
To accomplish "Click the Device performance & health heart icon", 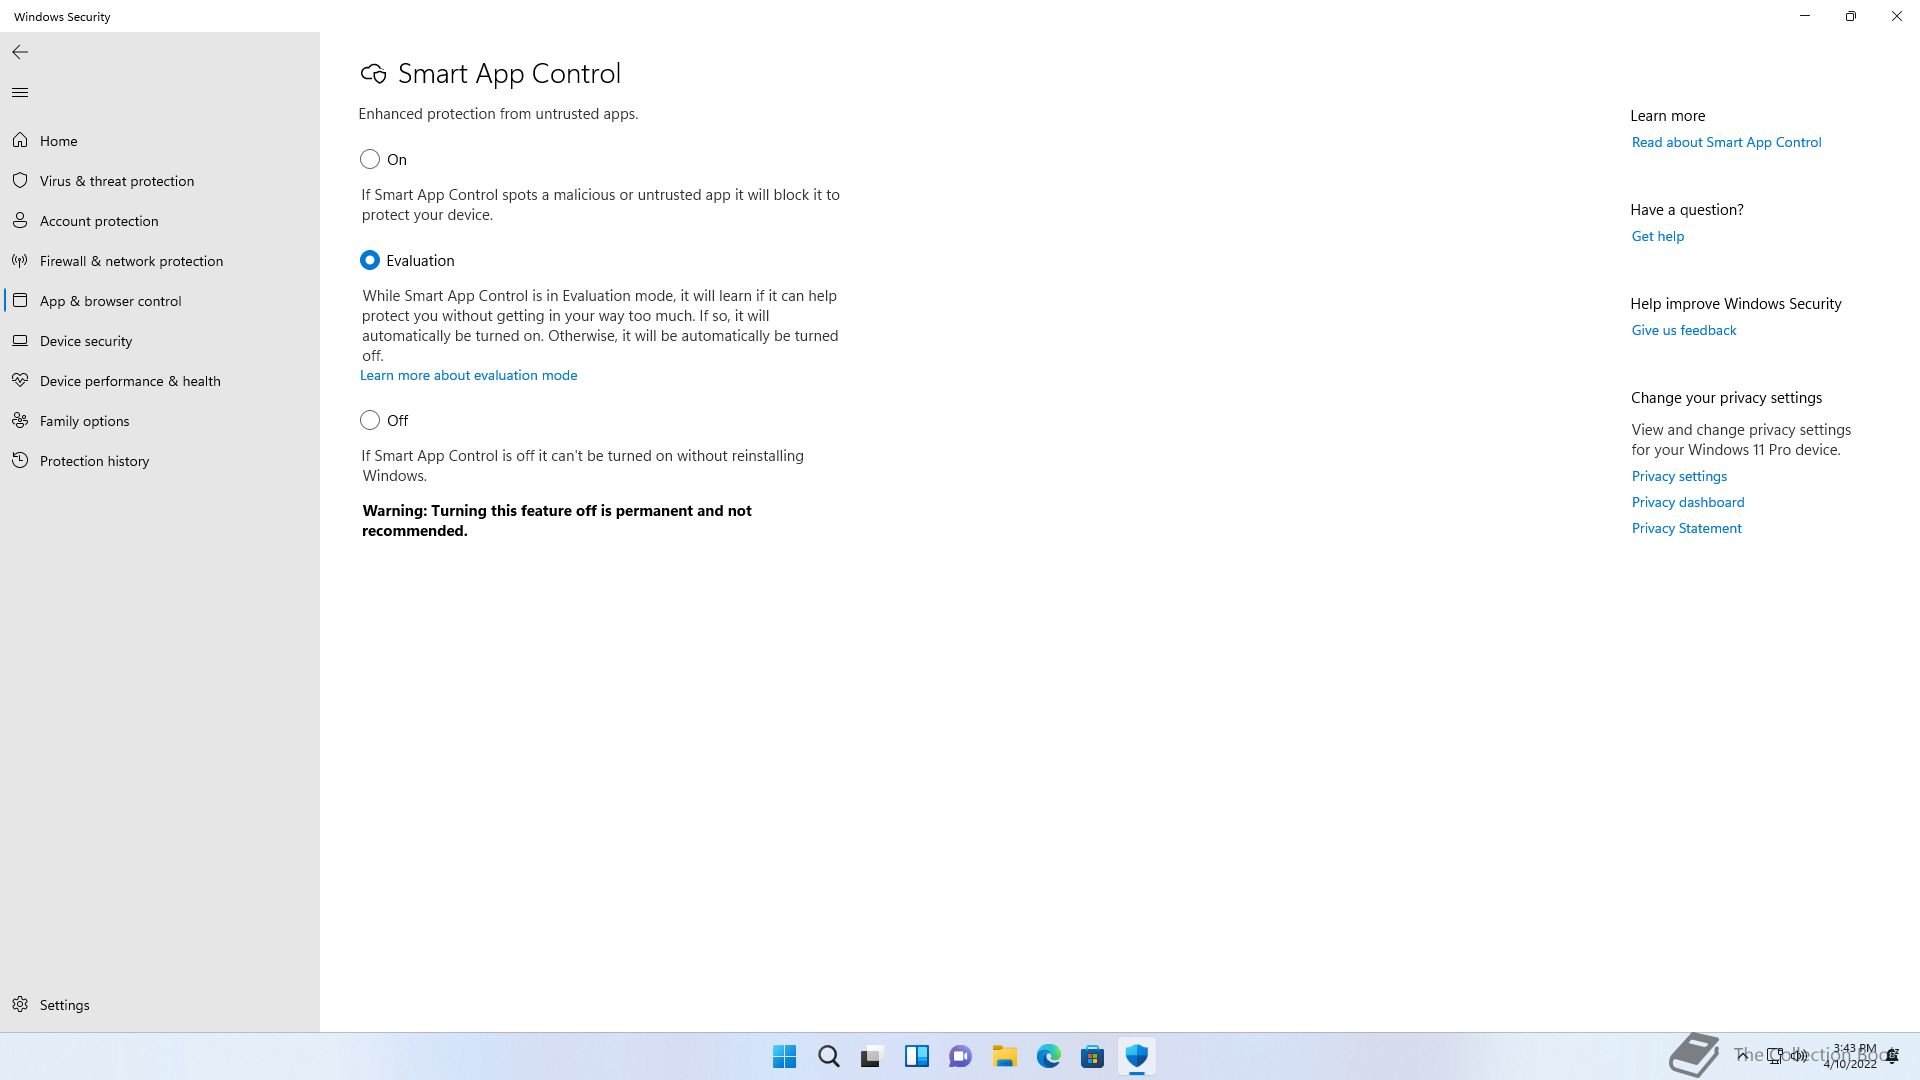I will 20,381.
